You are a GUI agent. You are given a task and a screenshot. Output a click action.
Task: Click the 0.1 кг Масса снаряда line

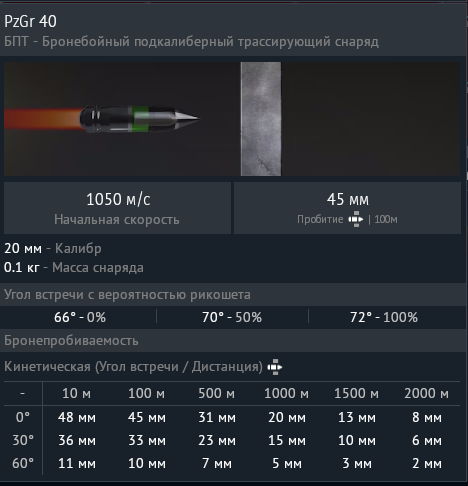pos(74,268)
